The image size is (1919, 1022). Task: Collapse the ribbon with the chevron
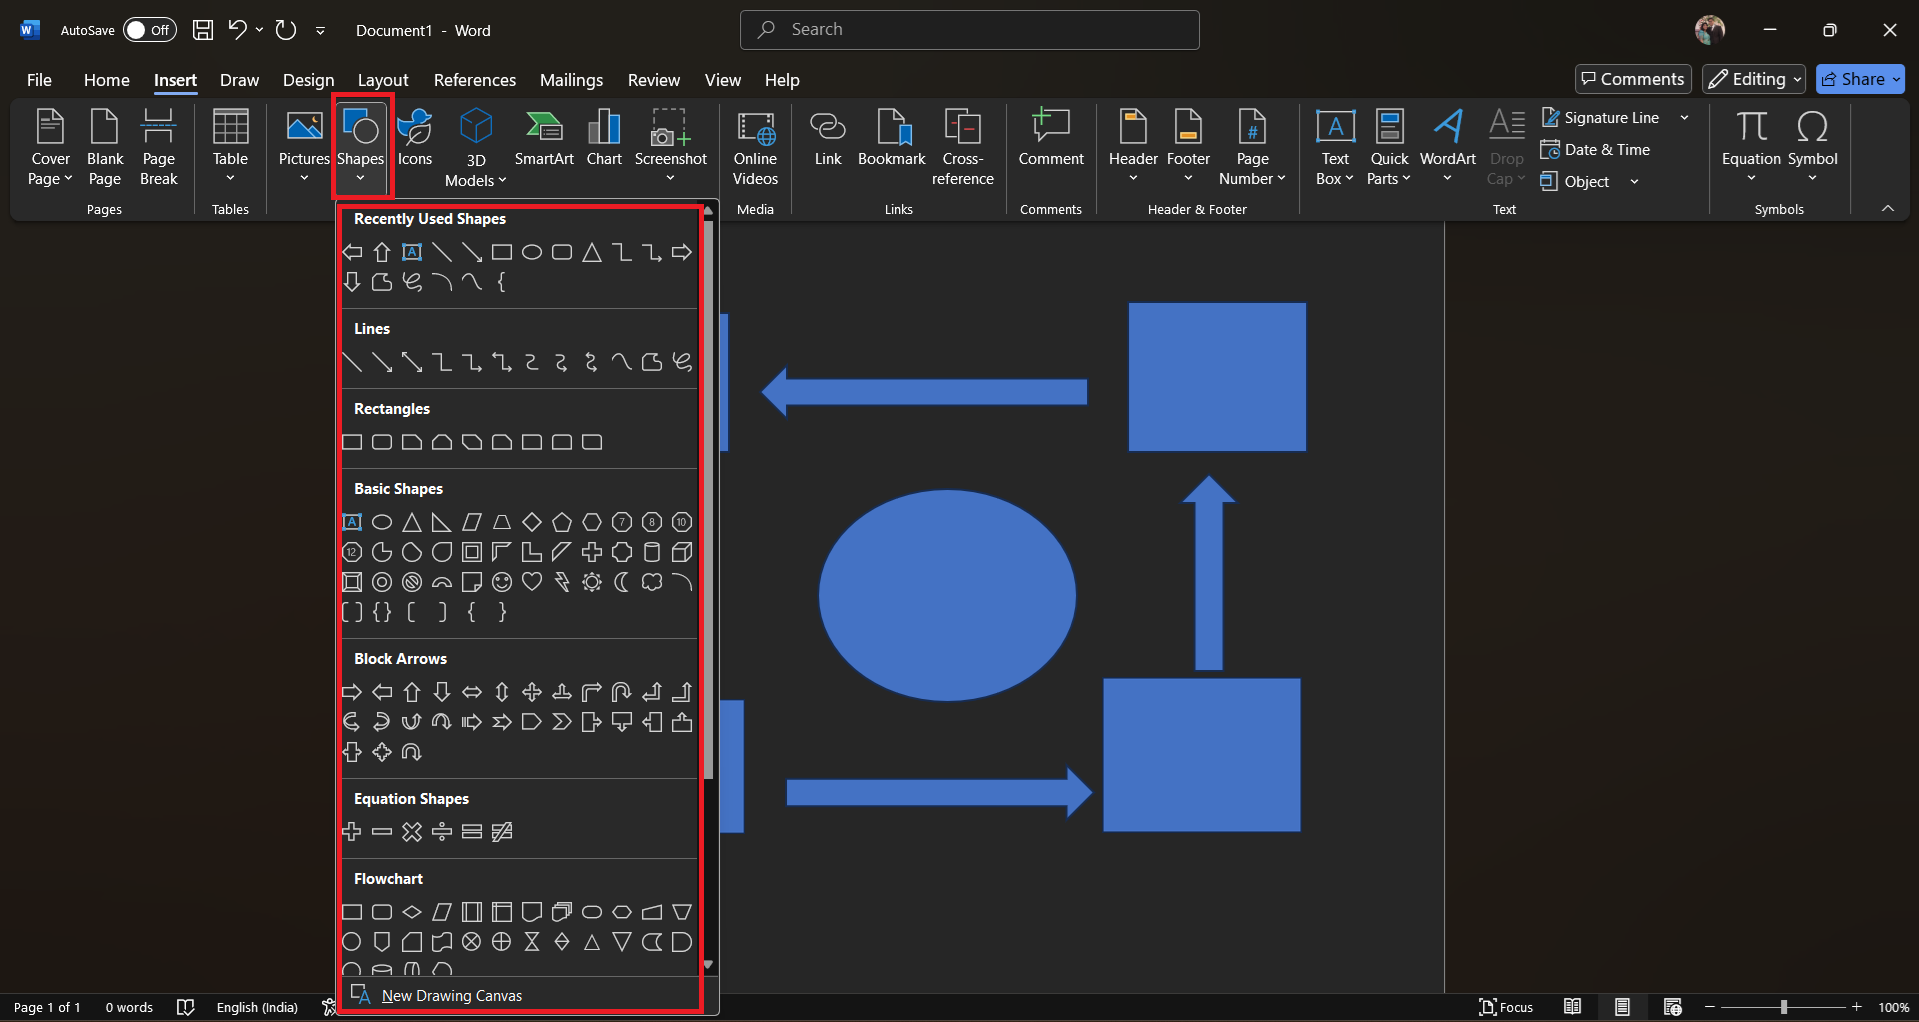pos(1888,208)
